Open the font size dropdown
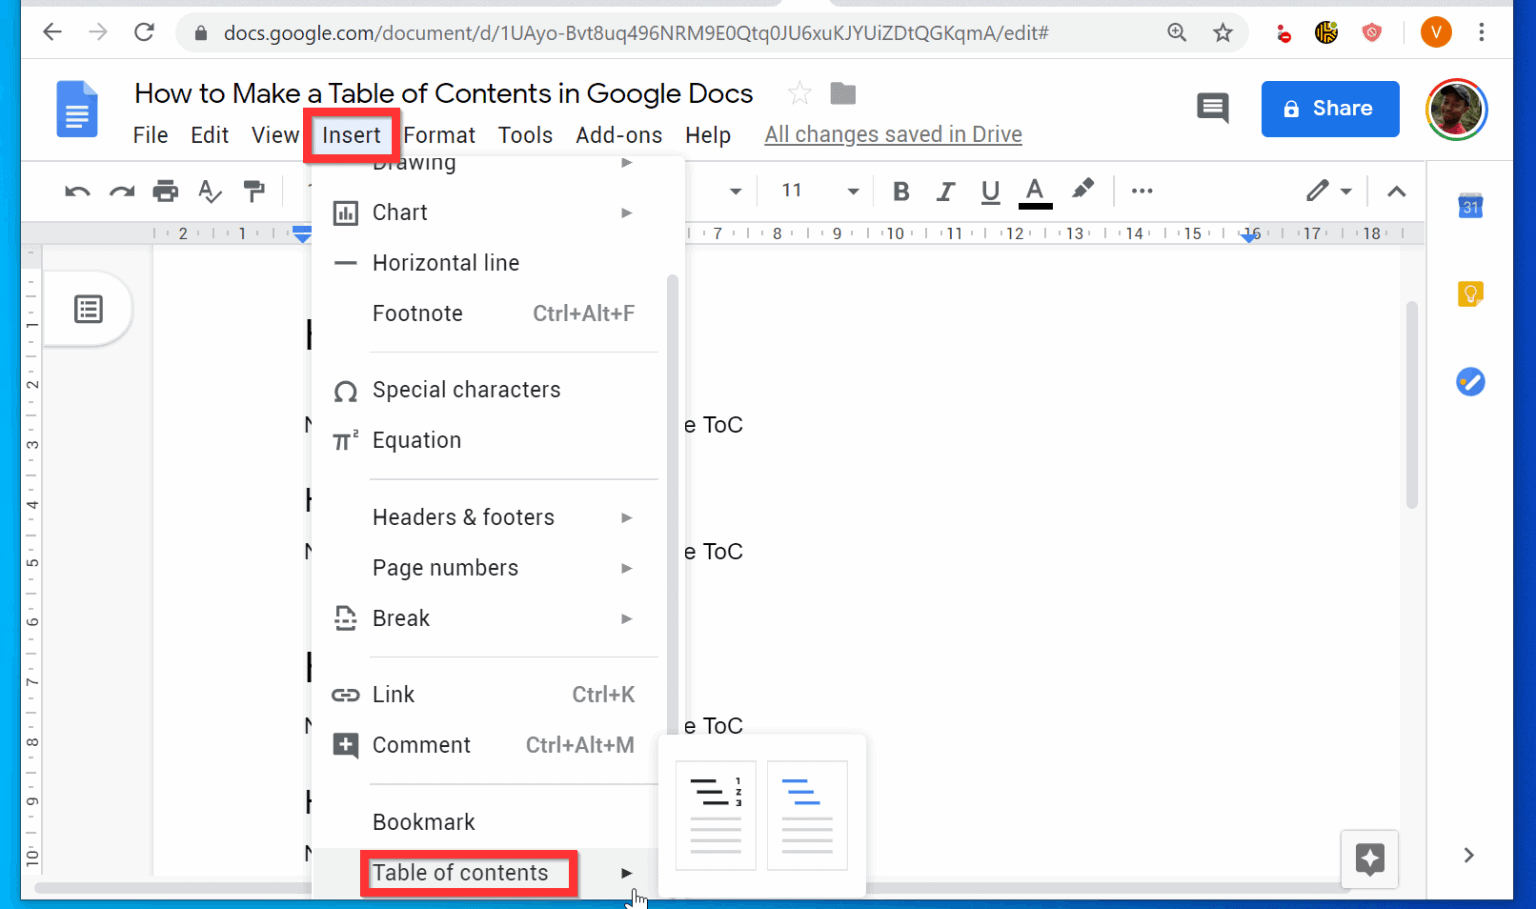Viewport: 1536px width, 909px height. tap(853, 191)
